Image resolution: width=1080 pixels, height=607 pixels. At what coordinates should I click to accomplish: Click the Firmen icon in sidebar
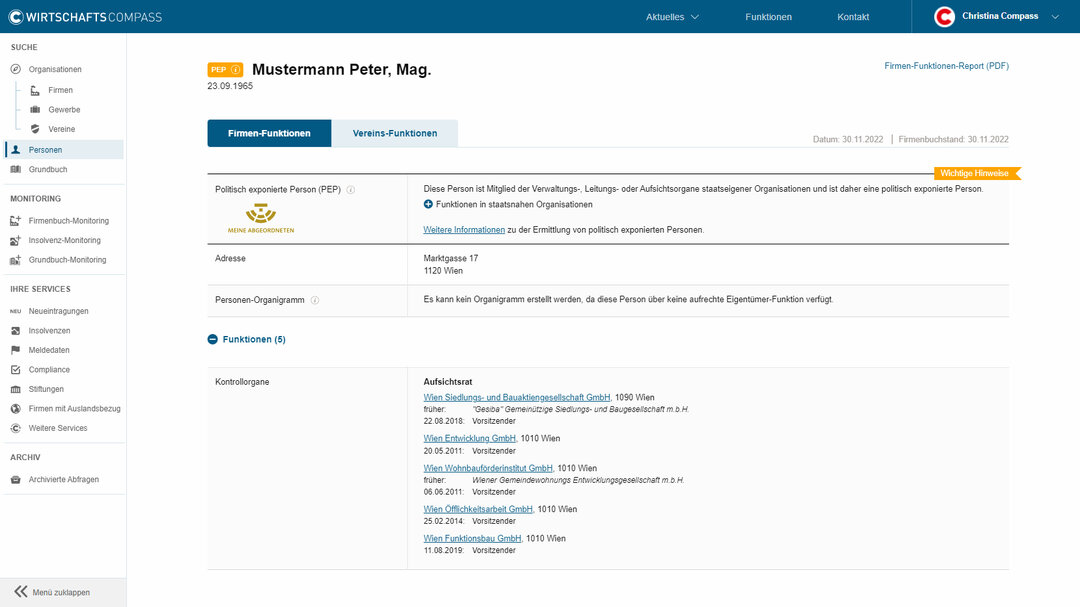tap(35, 90)
